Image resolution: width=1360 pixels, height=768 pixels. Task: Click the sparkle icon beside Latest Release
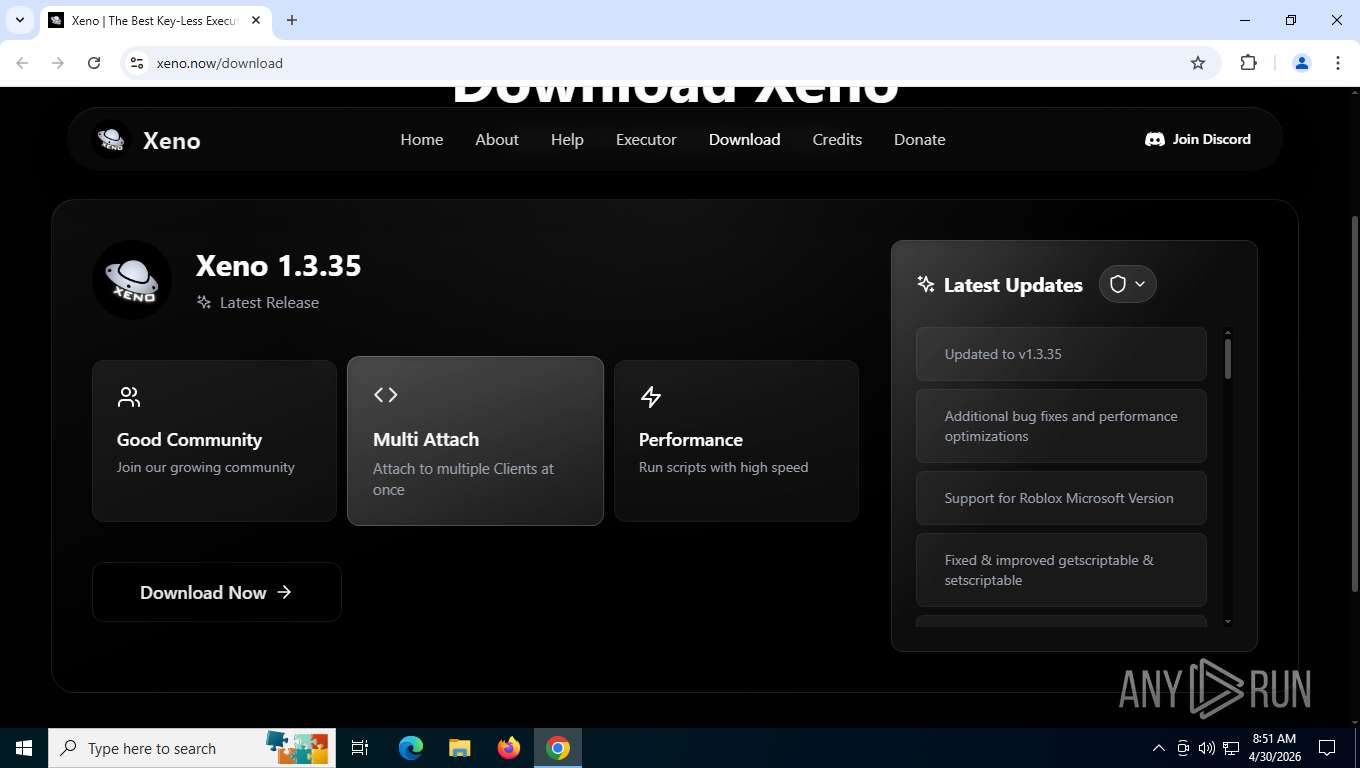coord(204,302)
